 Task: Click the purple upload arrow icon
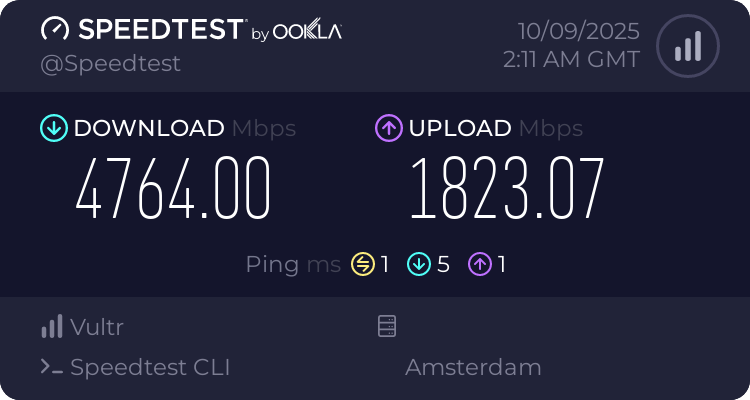click(389, 128)
